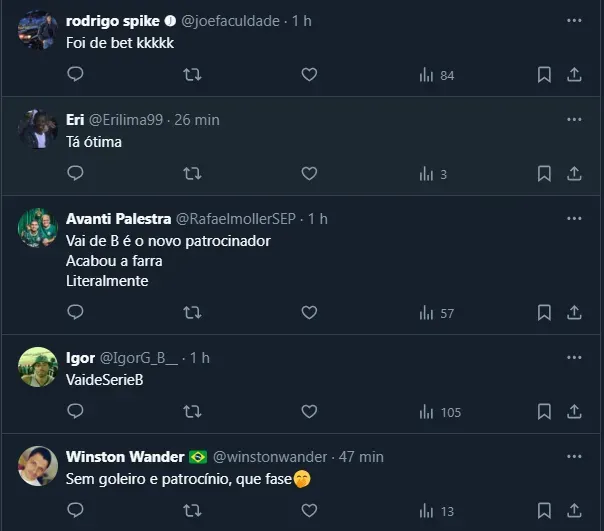Click Igor's profile avatar
The height and width of the screenshot is (531, 604).
(x=37, y=367)
